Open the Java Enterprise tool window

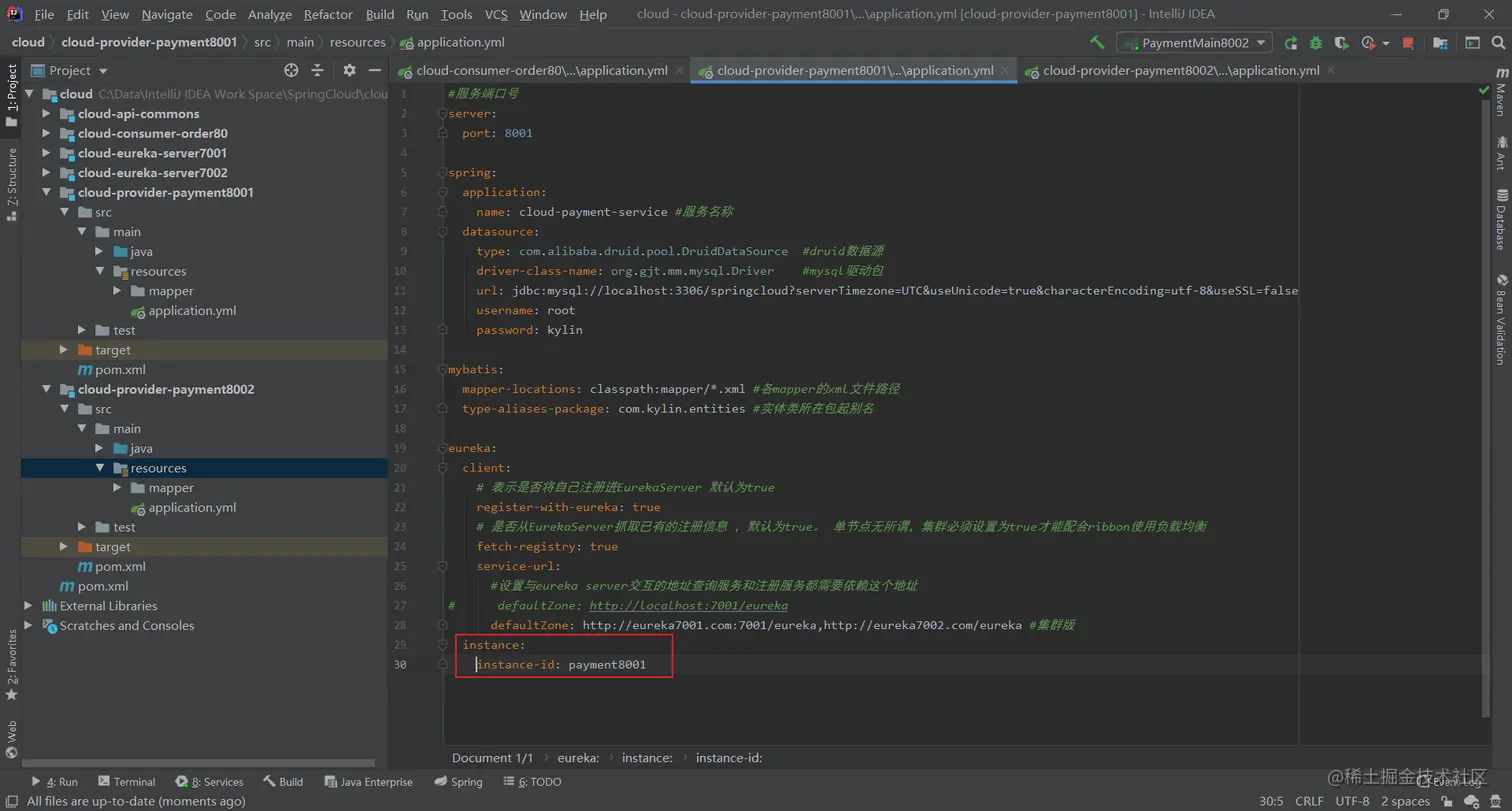pos(367,782)
